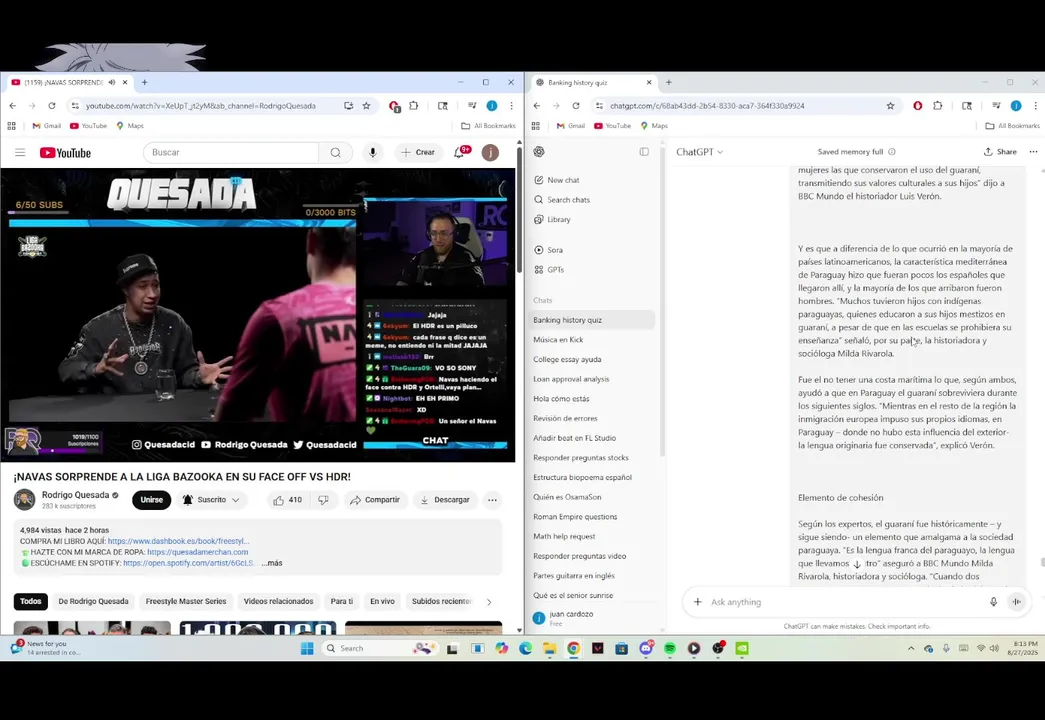This screenshot has width=1045, height=720.
Task: Open the Spotify artist link in description
Action: tap(189, 563)
